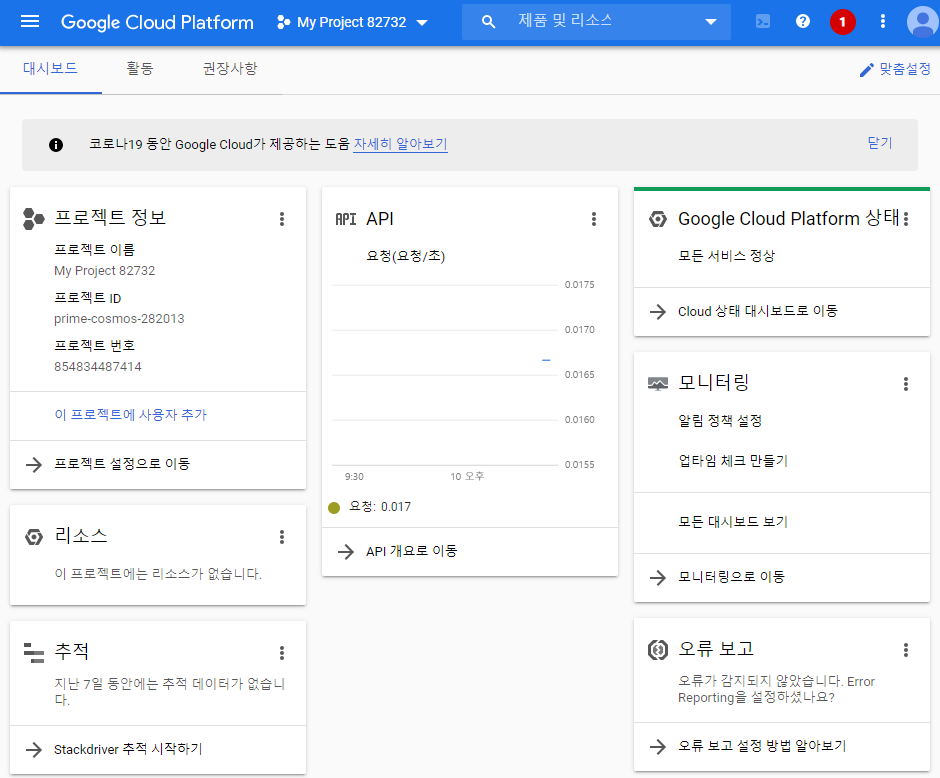
Task: Open My Project 82732 project selector
Action: (352, 22)
